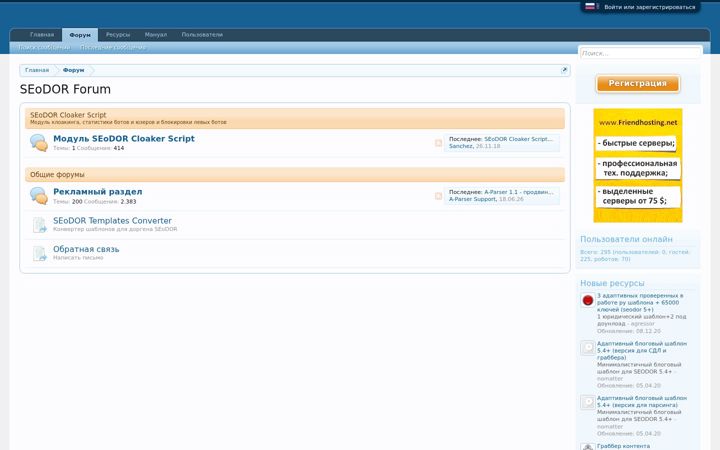Click the avatar beside the 'версия для СДЛ и граббера' resource
The image size is (720, 450).
(x=587, y=348)
